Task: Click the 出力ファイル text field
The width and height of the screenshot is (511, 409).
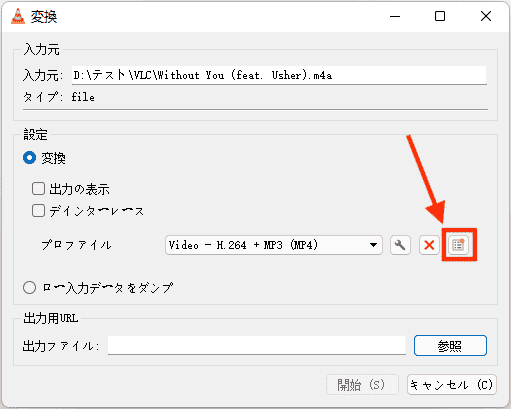Action: [x=257, y=345]
